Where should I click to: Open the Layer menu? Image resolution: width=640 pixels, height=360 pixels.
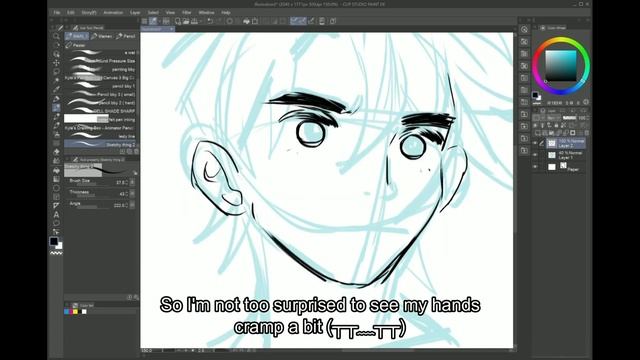click(x=135, y=13)
